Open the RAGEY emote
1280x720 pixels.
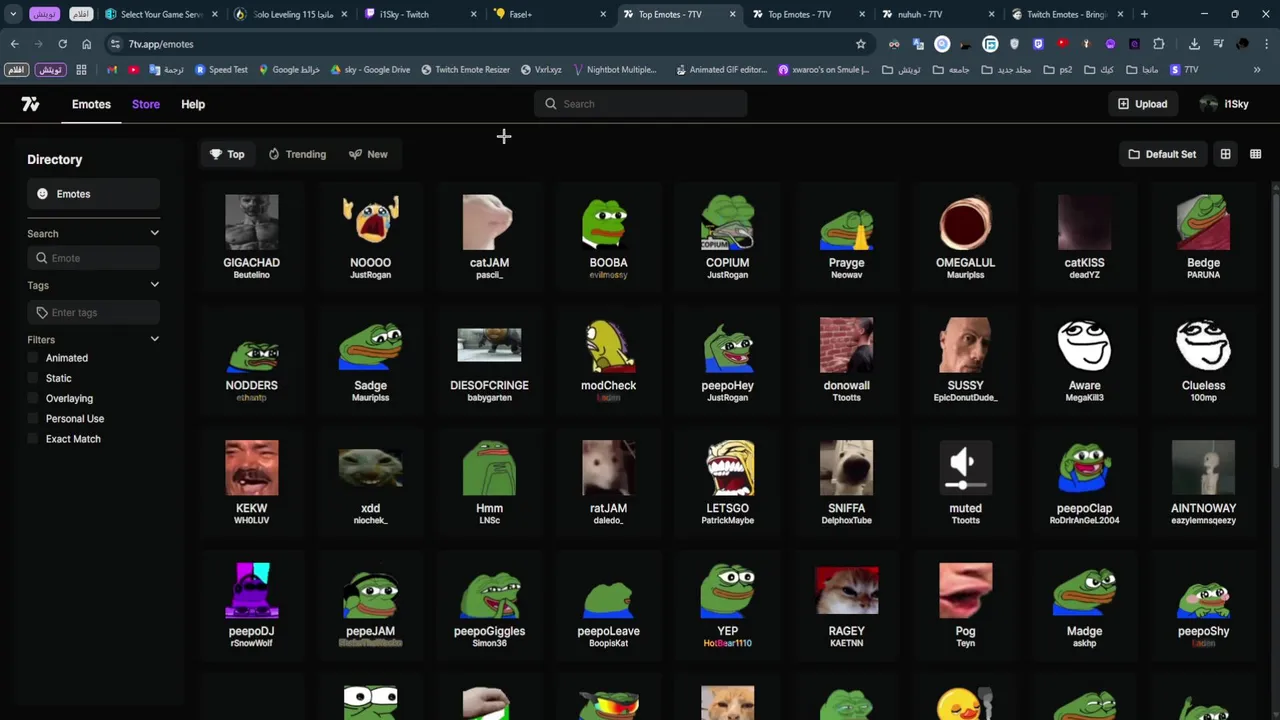[846, 606]
